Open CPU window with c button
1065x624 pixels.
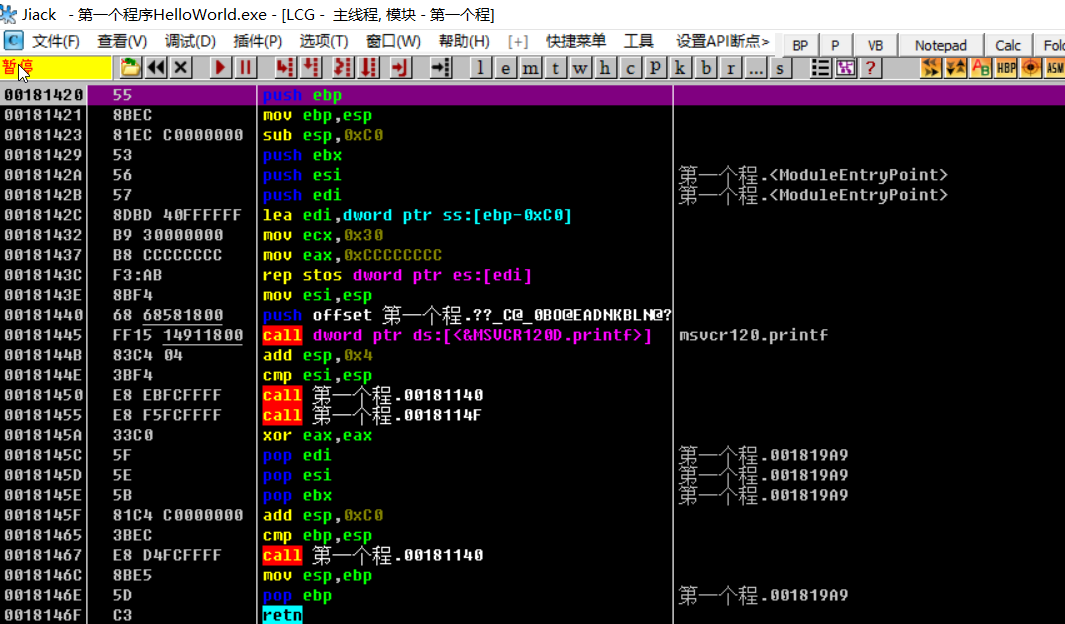tap(630, 68)
